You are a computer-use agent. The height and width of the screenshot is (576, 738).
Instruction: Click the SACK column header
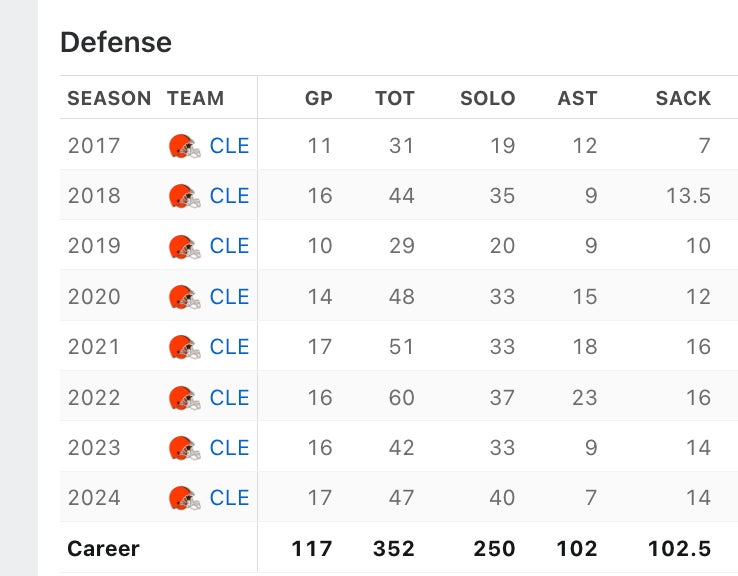point(683,98)
